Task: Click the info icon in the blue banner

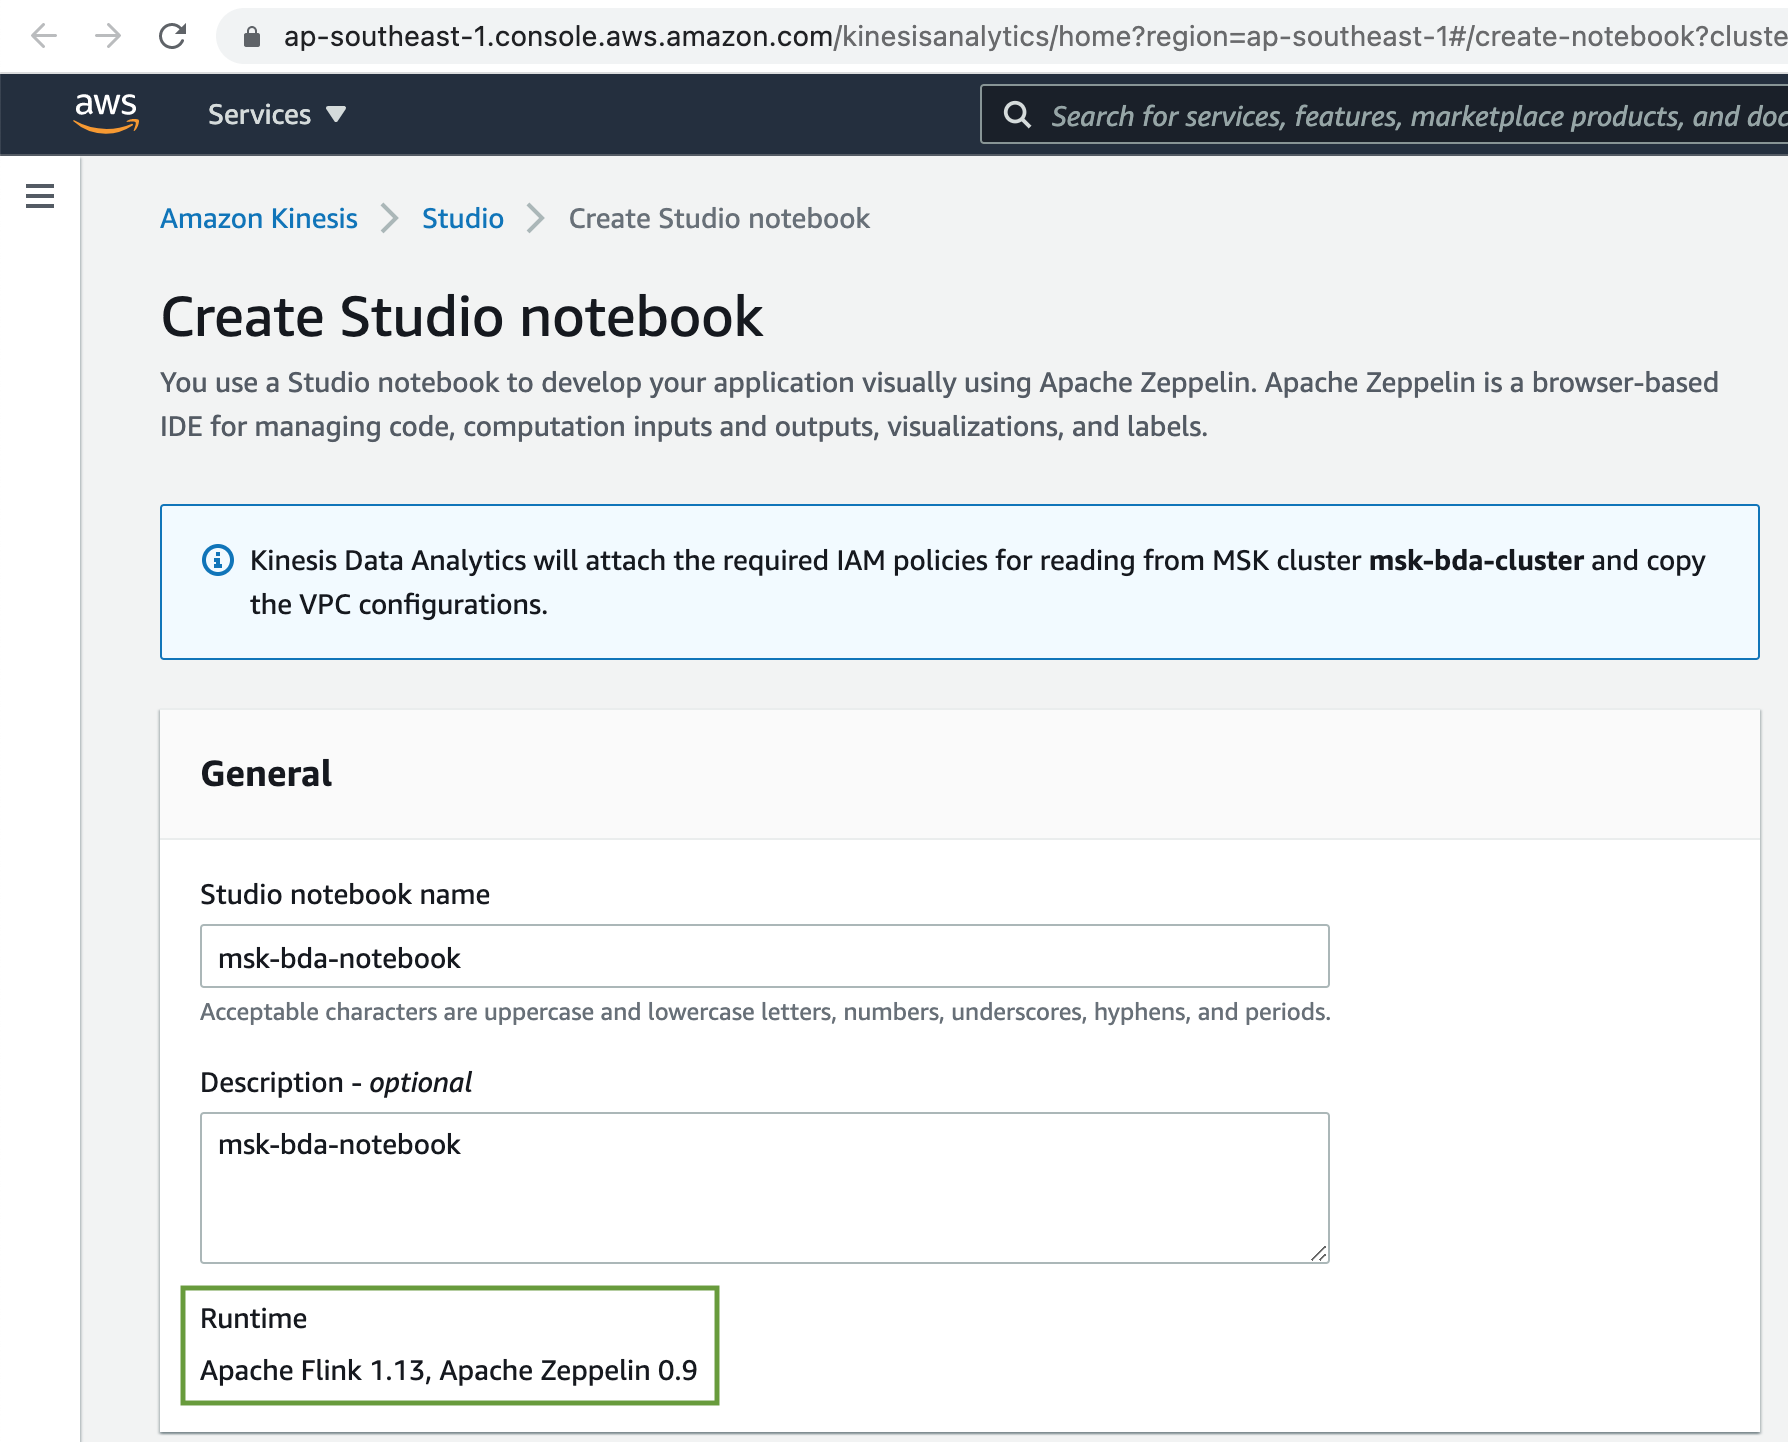Action: click(x=218, y=560)
